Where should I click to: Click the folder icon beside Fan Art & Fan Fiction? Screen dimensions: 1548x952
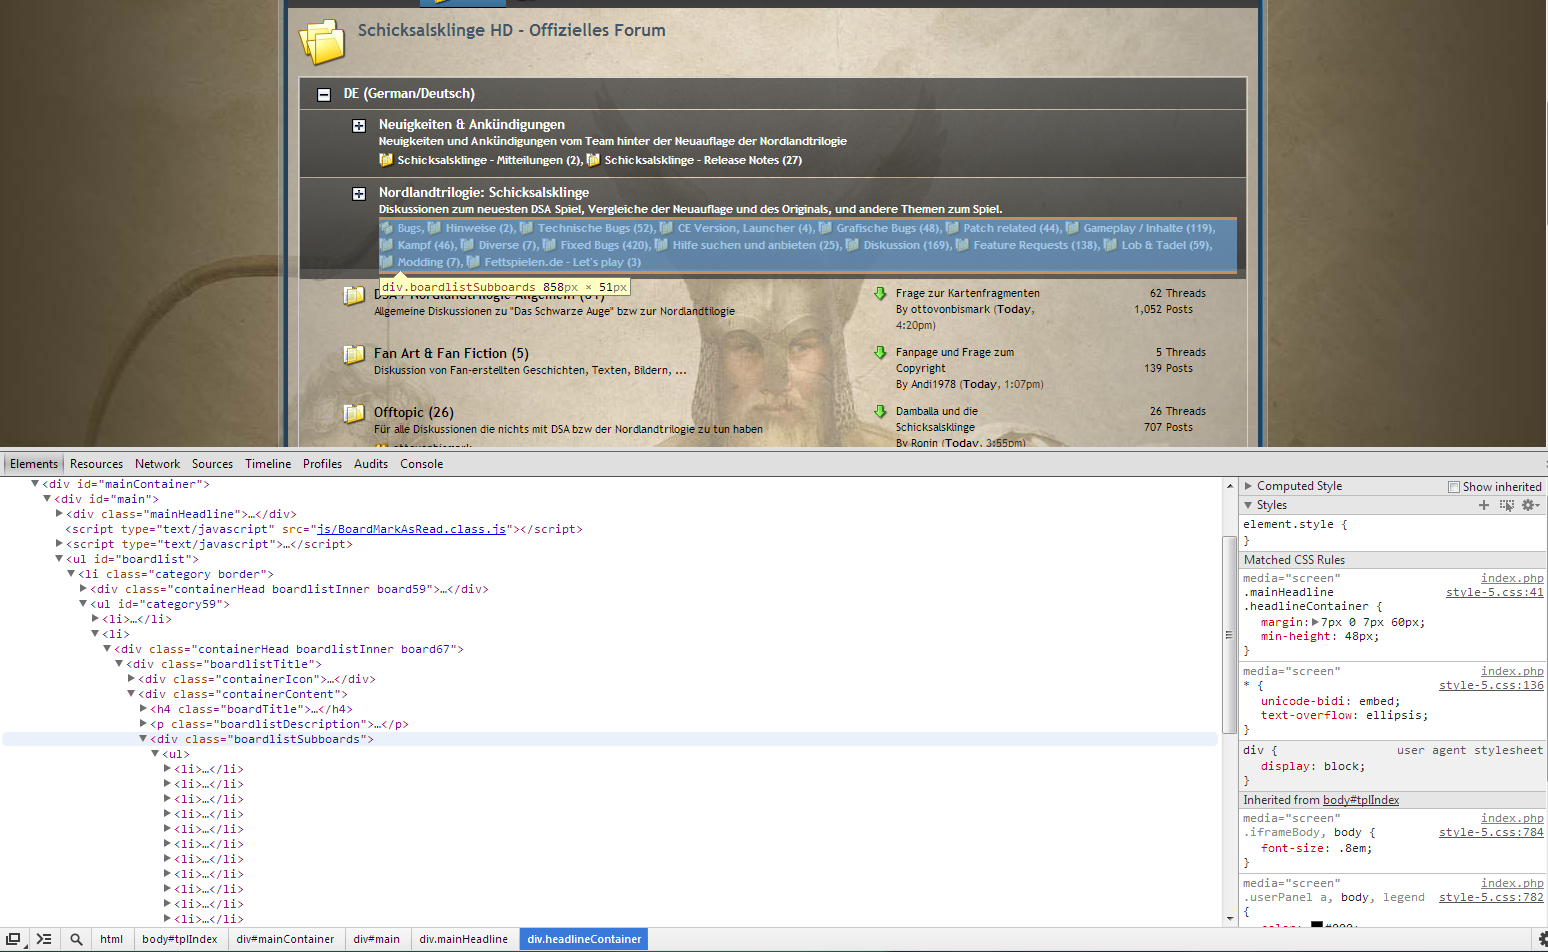tap(353, 354)
